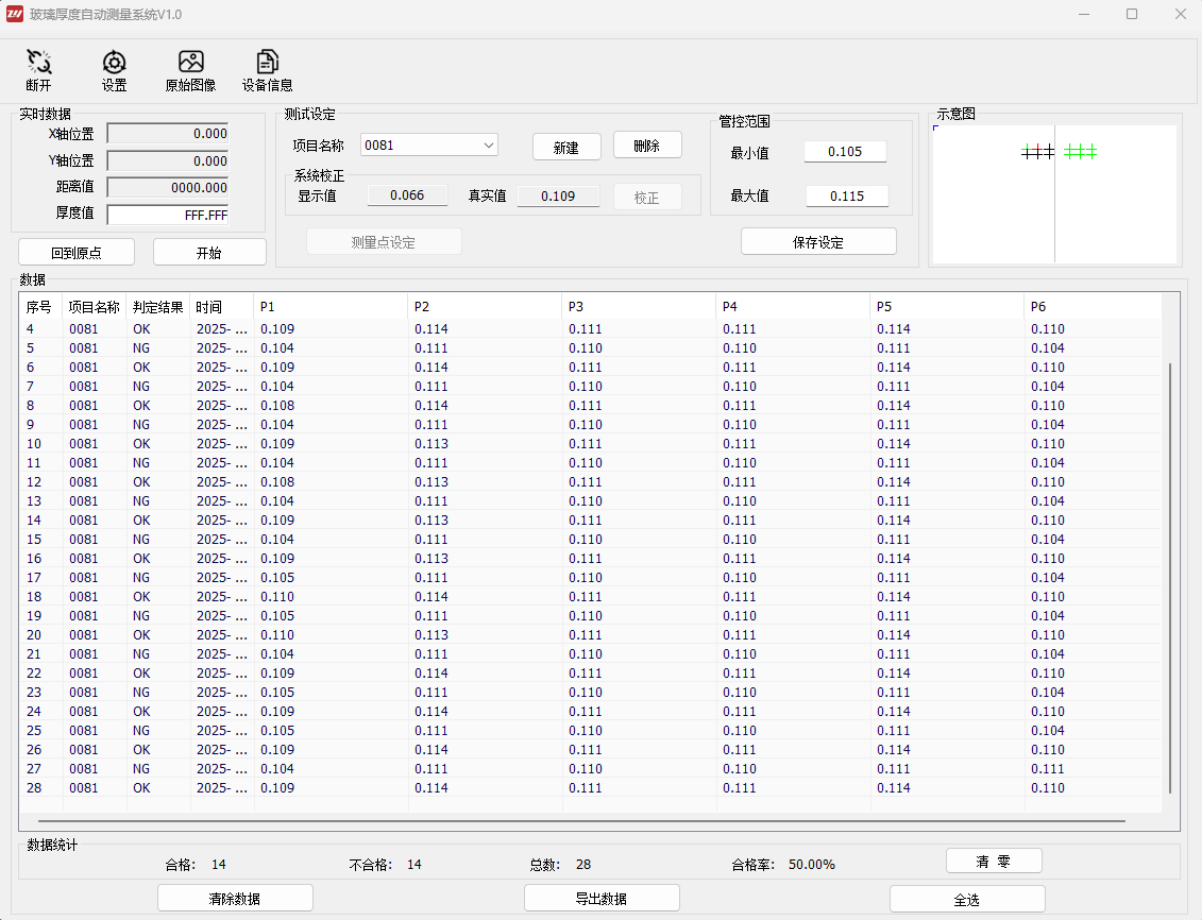The image size is (1202, 920).
Task: Click the 导出数据 export button
Action: tap(601, 899)
